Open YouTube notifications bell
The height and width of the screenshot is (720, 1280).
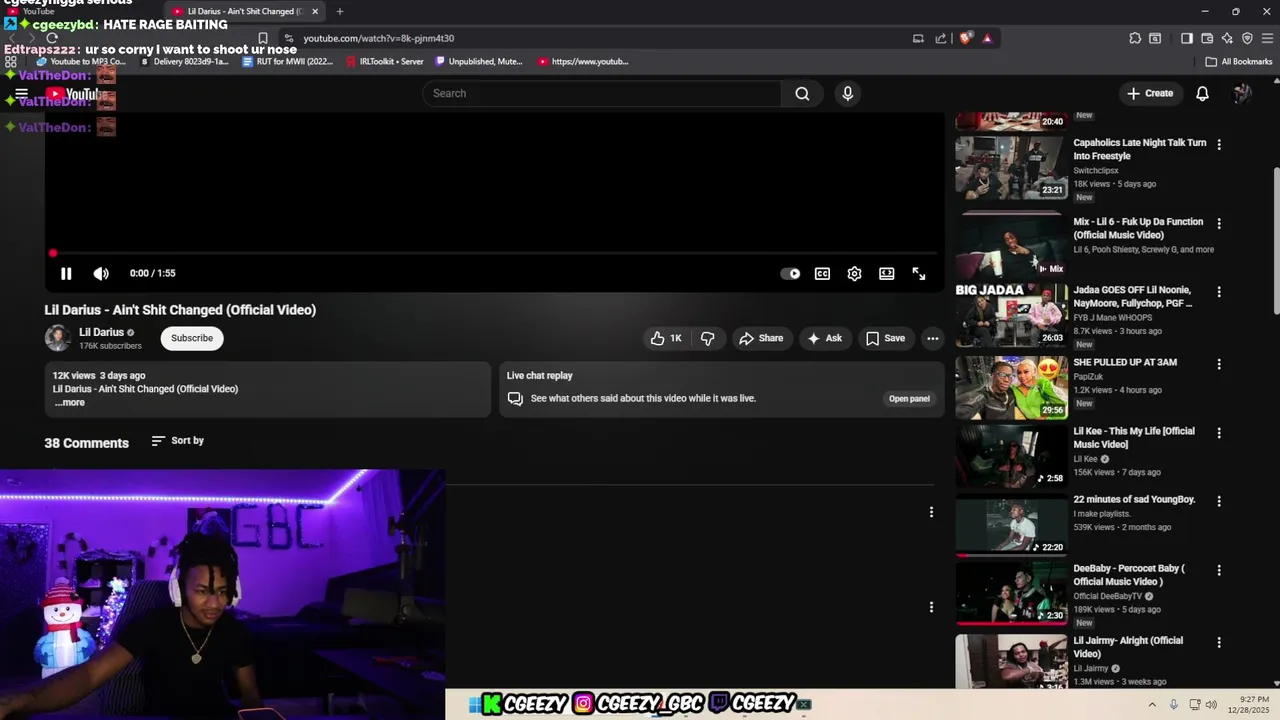tap(1203, 93)
